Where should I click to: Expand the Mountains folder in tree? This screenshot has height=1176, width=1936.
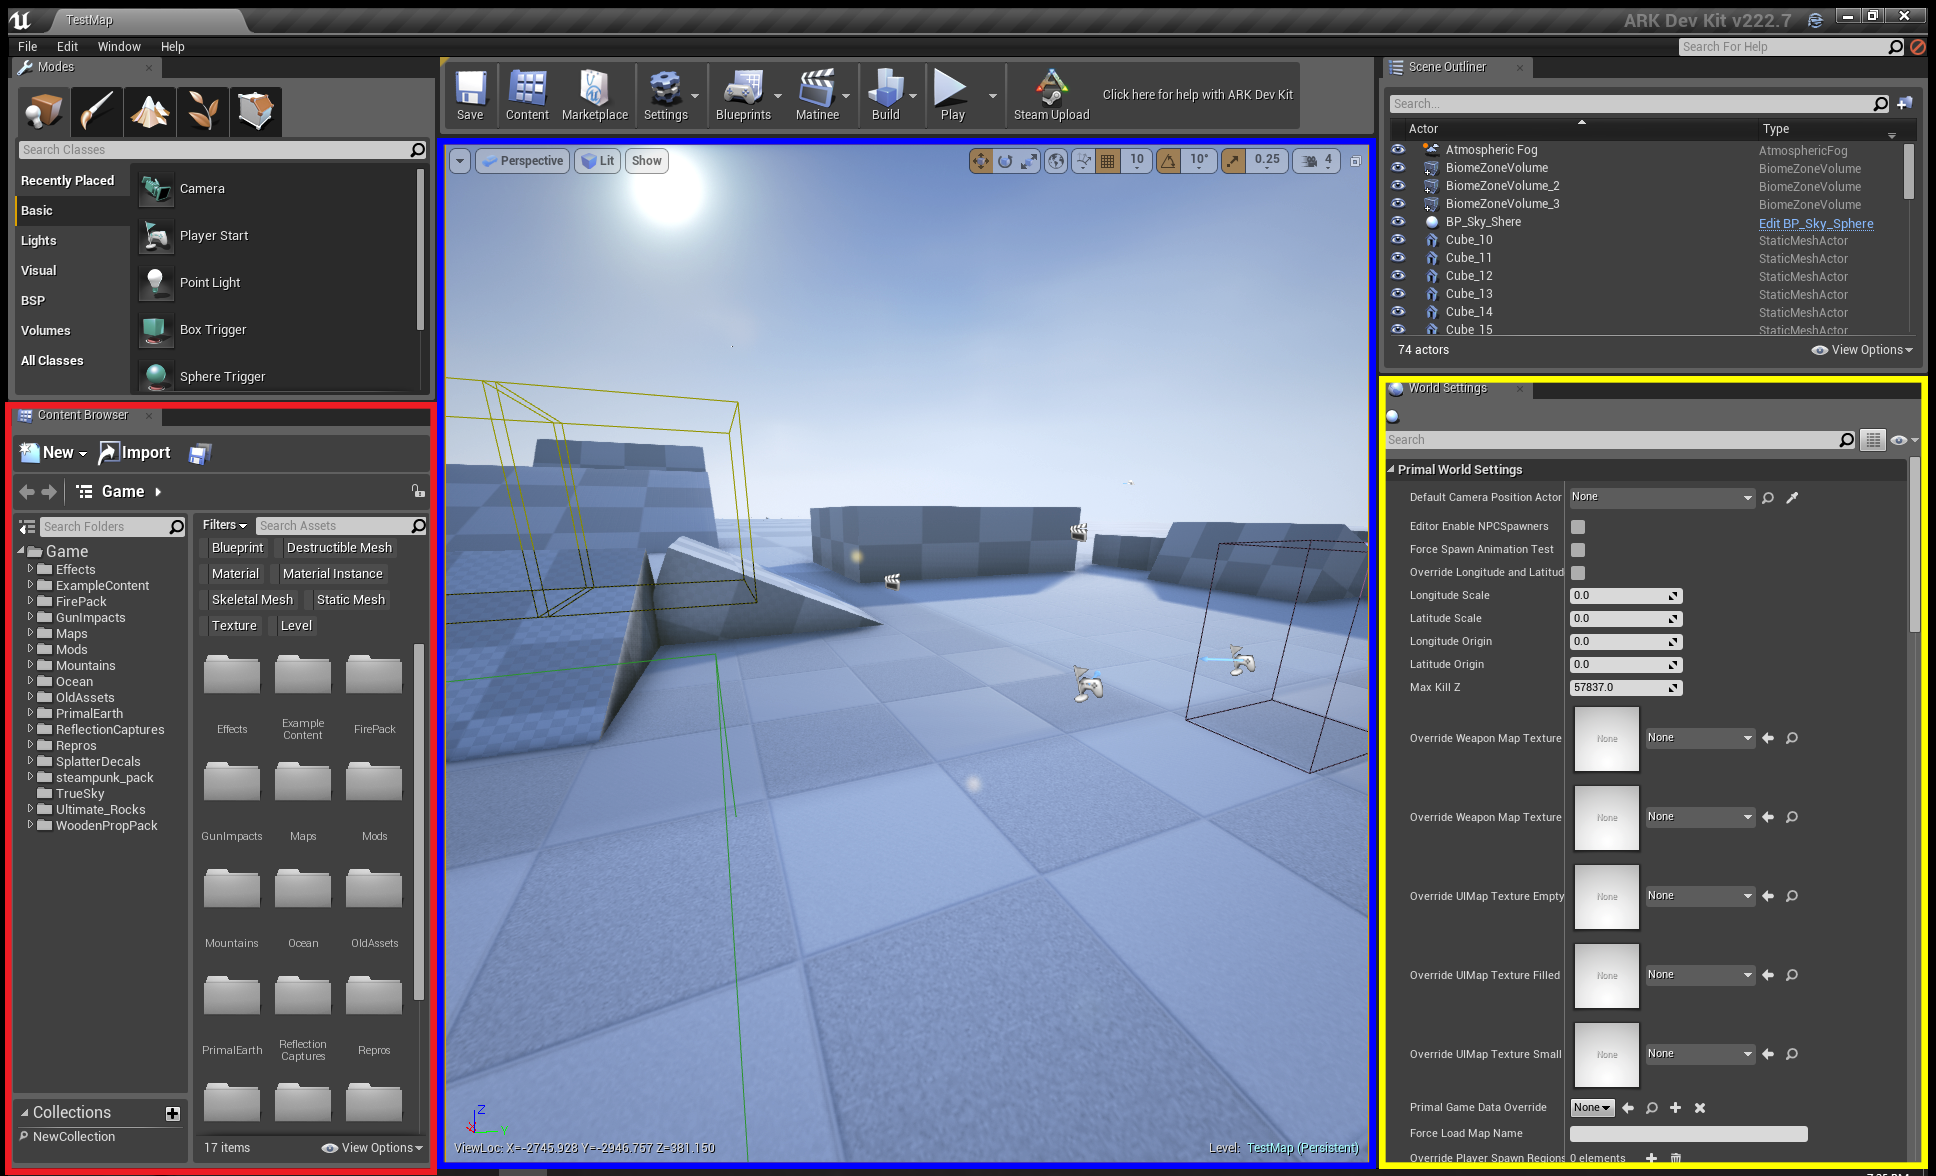point(30,665)
